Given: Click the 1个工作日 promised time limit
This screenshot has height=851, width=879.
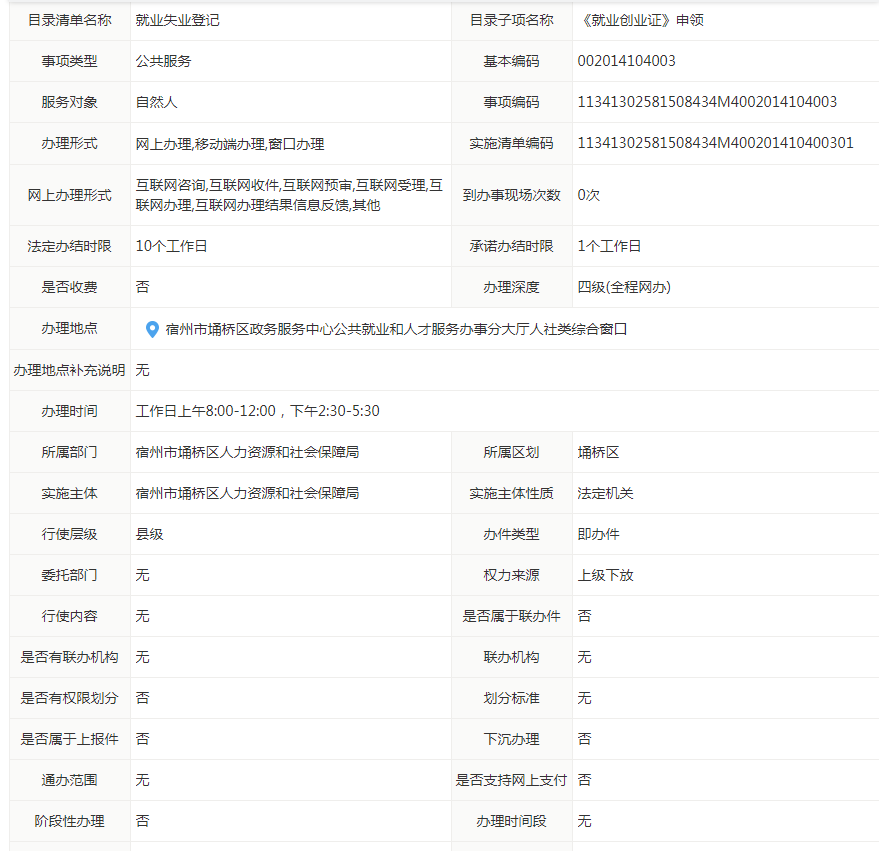Looking at the screenshot, I should pyautogui.click(x=609, y=246).
